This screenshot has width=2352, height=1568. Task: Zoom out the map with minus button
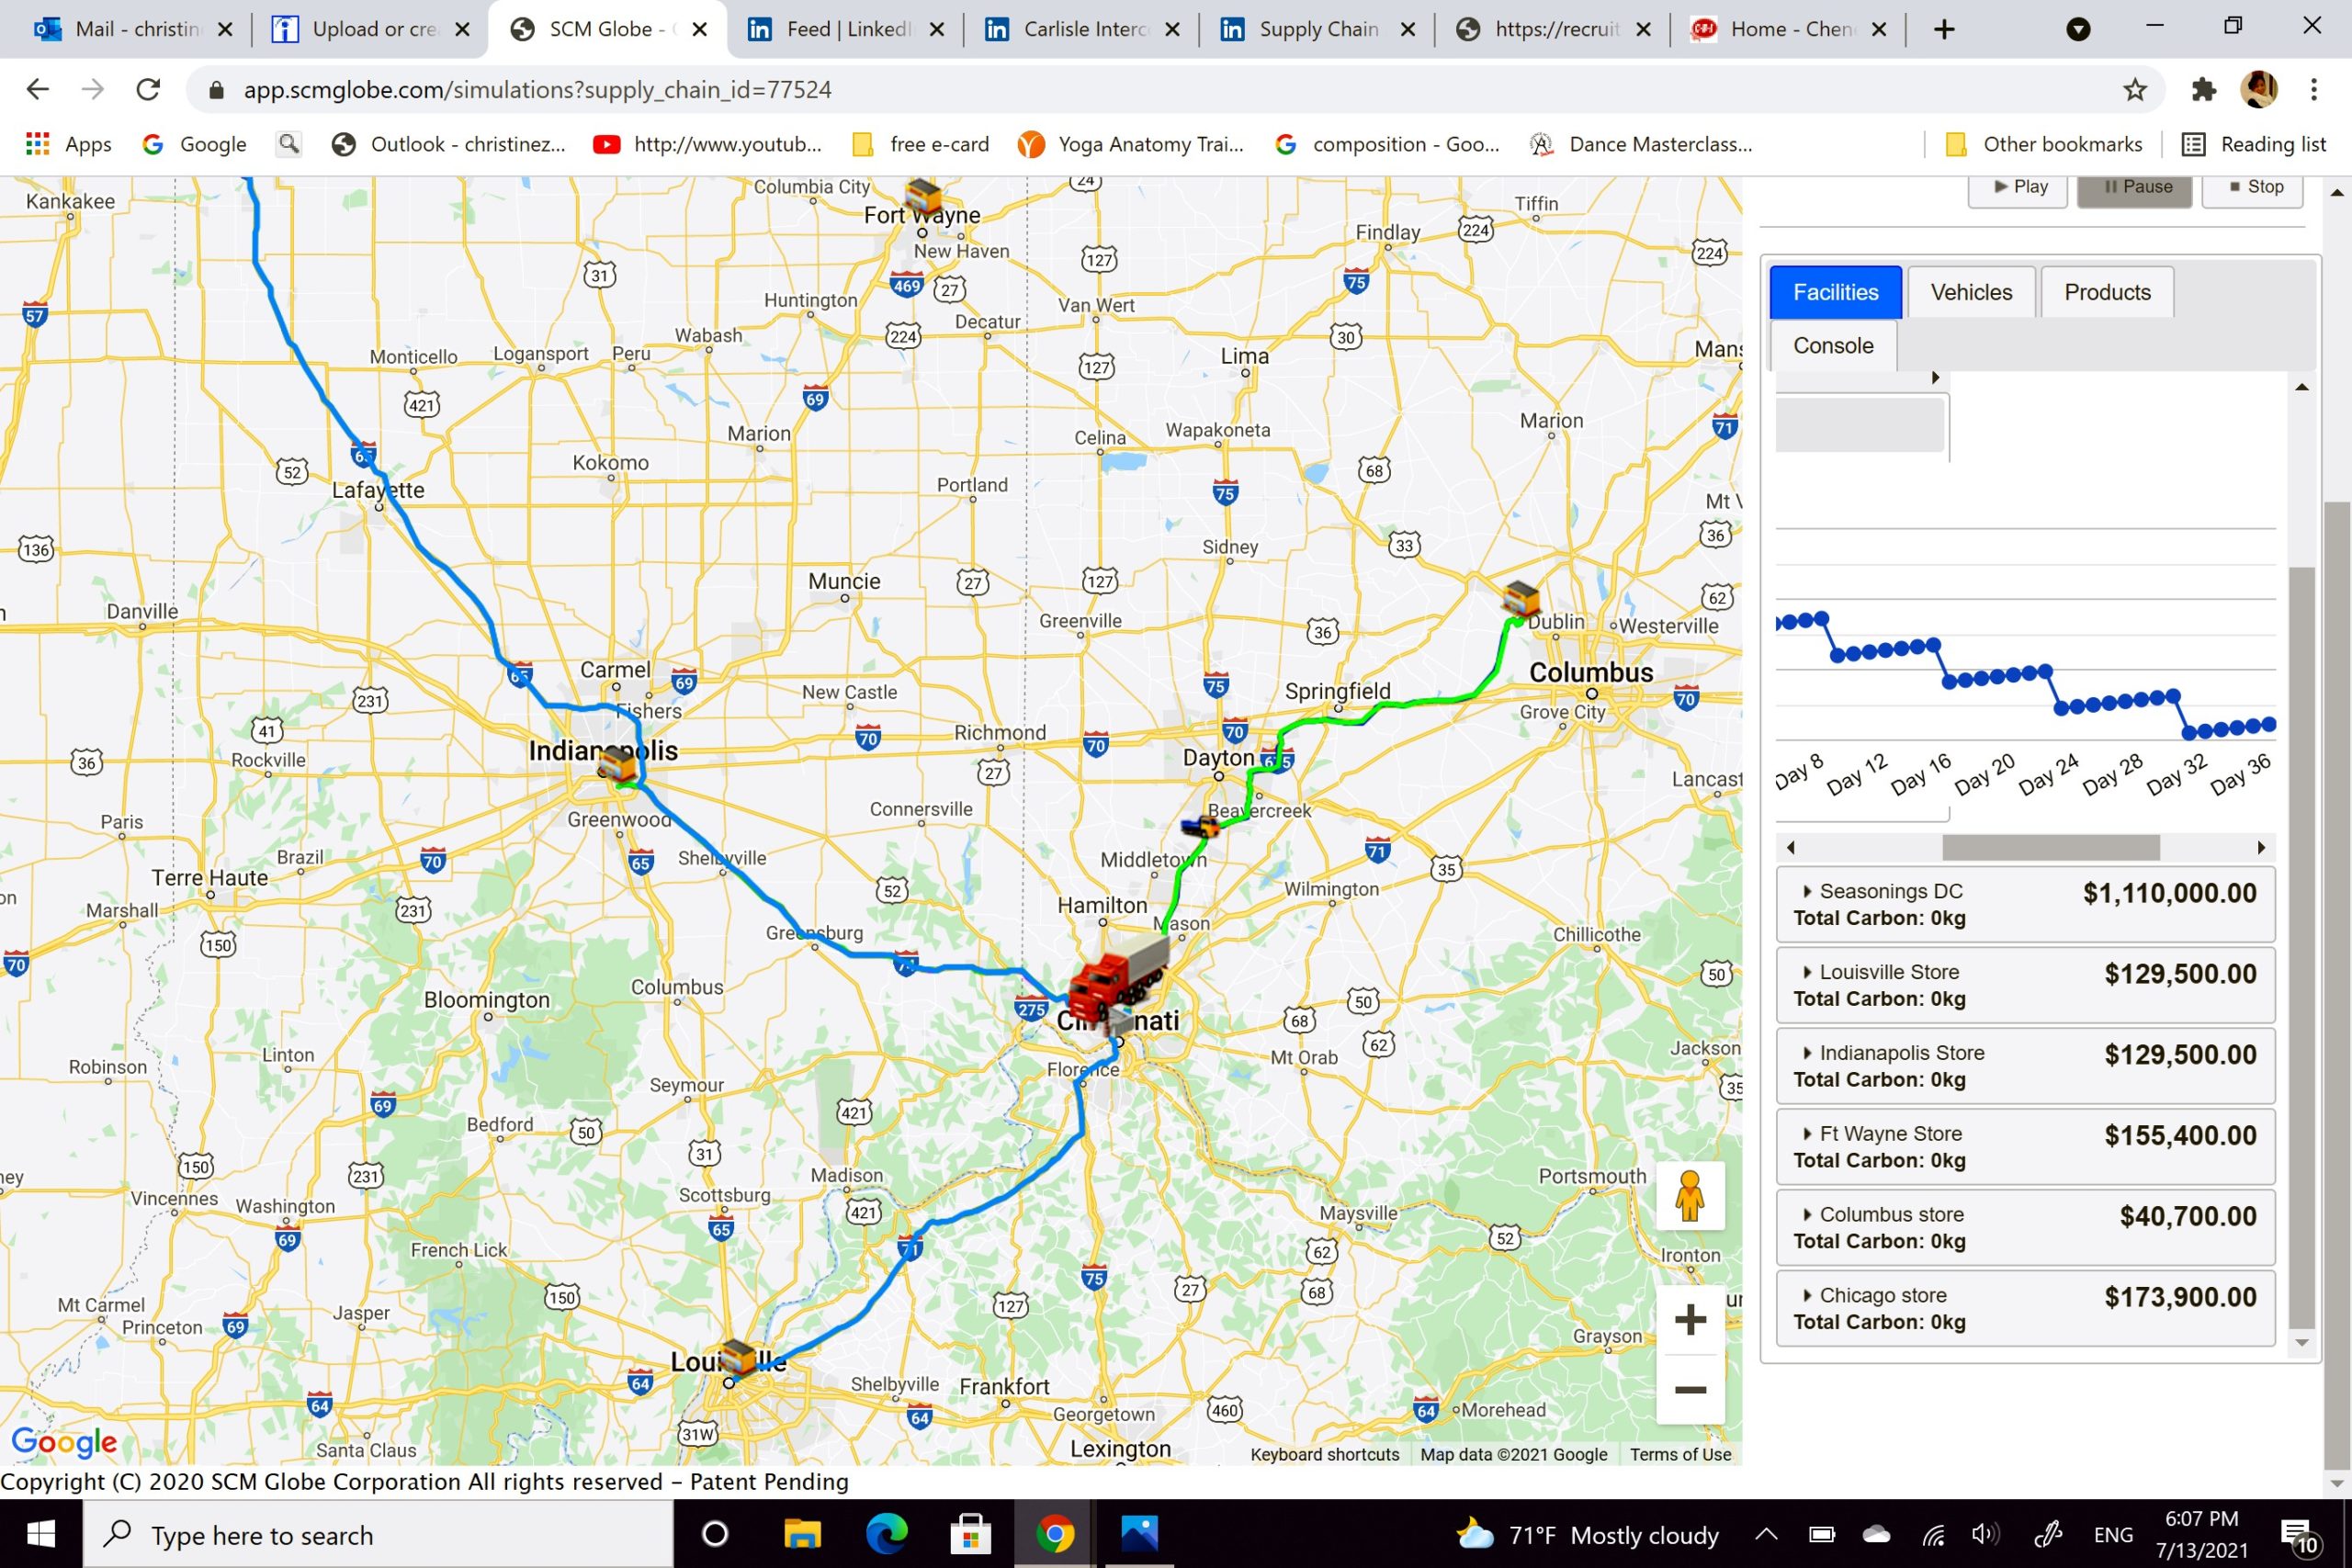(x=1690, y=1390)
